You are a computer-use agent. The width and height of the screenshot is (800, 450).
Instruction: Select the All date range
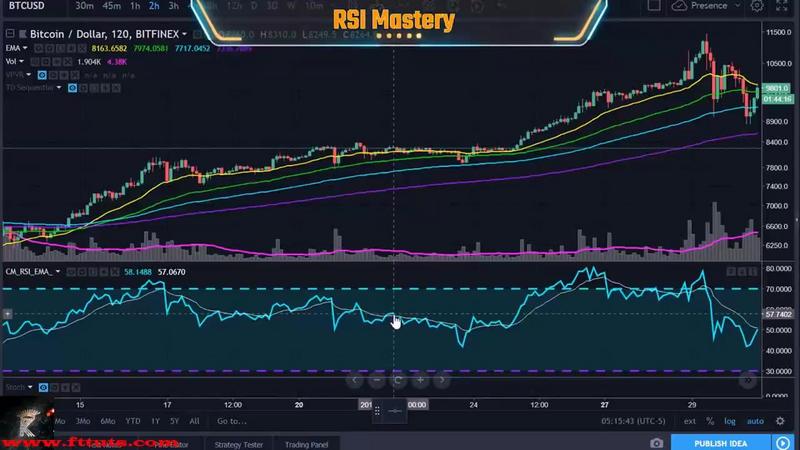click(x=194, y=421)
